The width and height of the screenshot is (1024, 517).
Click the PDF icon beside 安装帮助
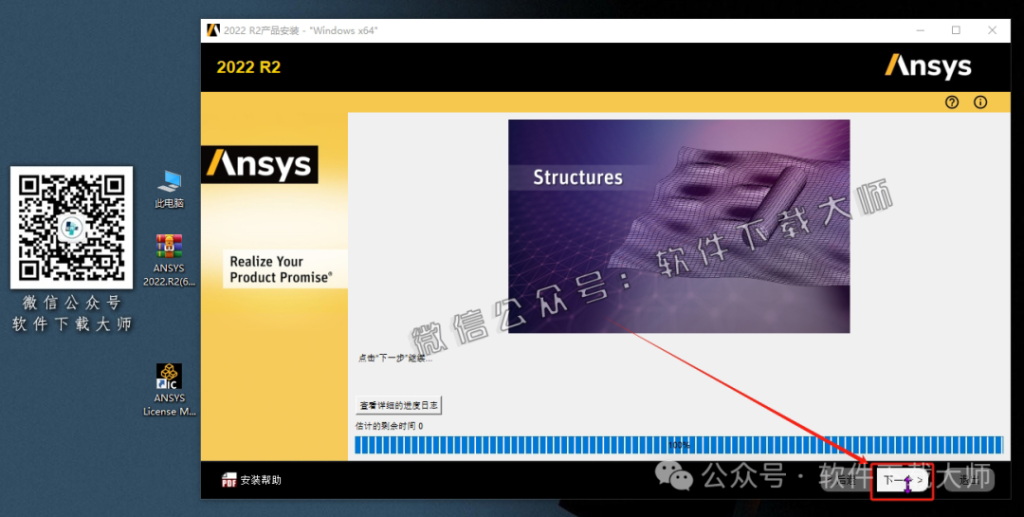(229, 480)
